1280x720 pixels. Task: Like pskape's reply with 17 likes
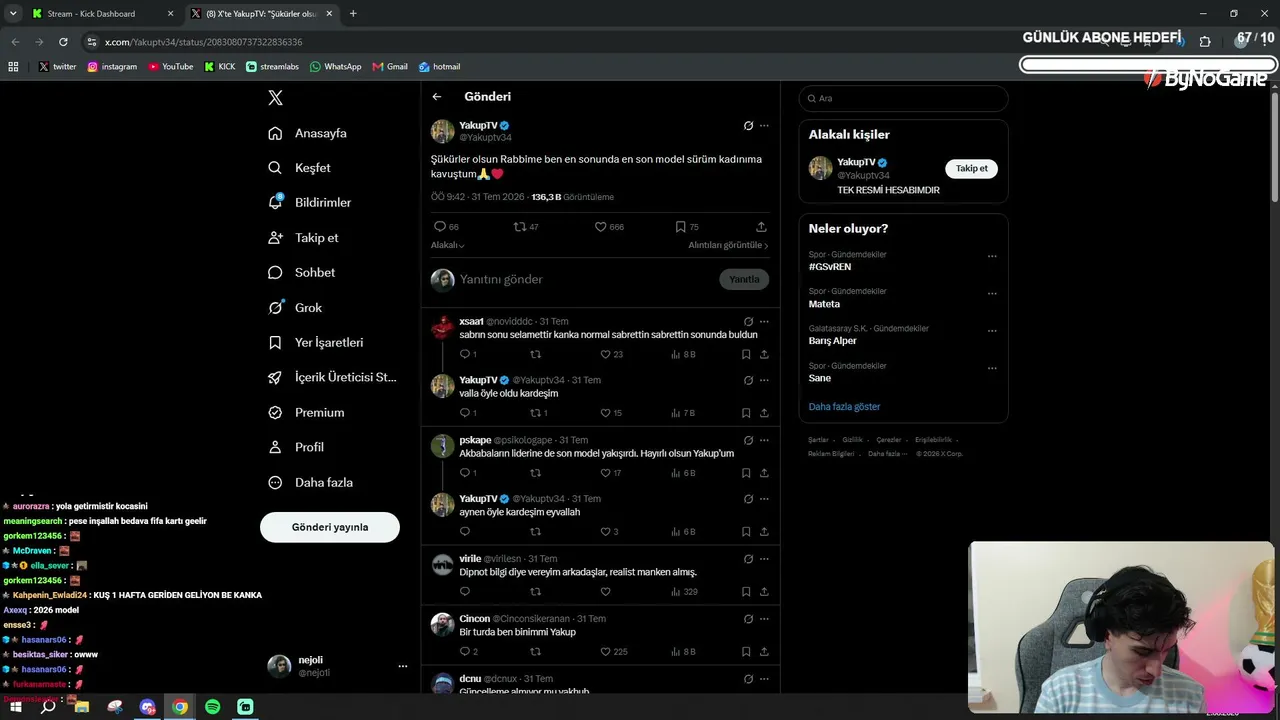pos(605,473)
